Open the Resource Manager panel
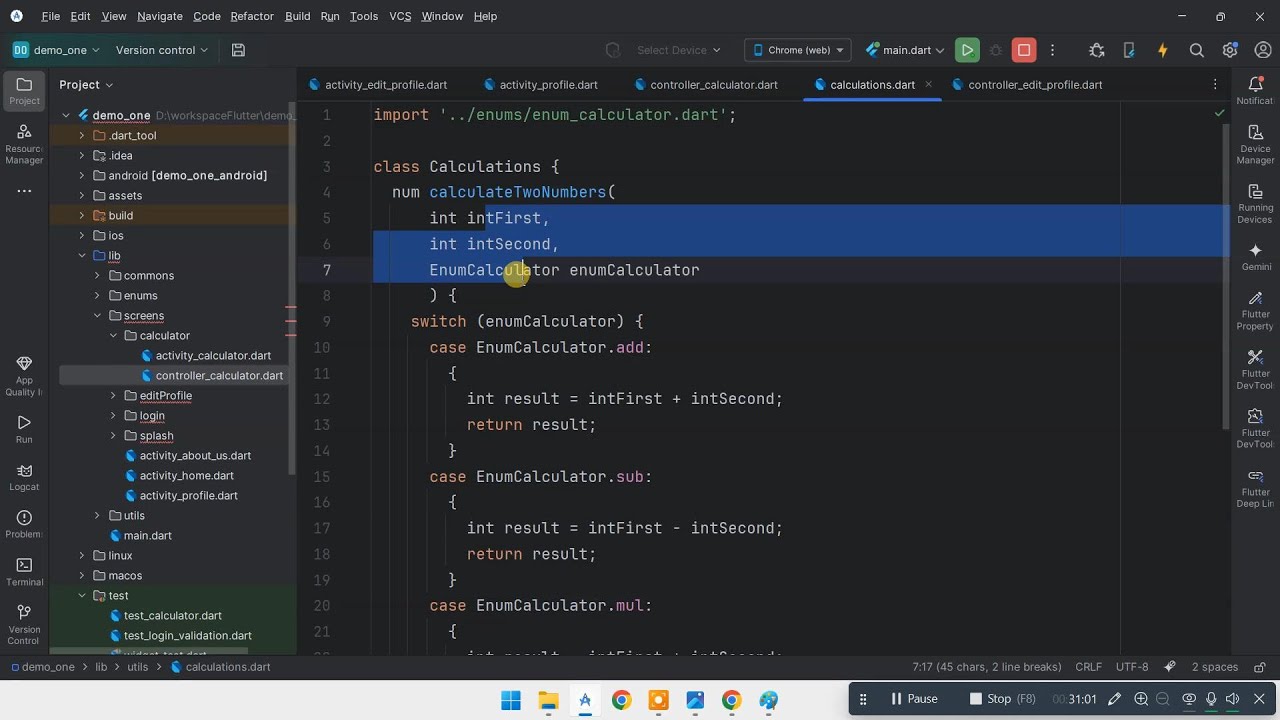This screenshot has height=720, width=1280. coord(24,145)
